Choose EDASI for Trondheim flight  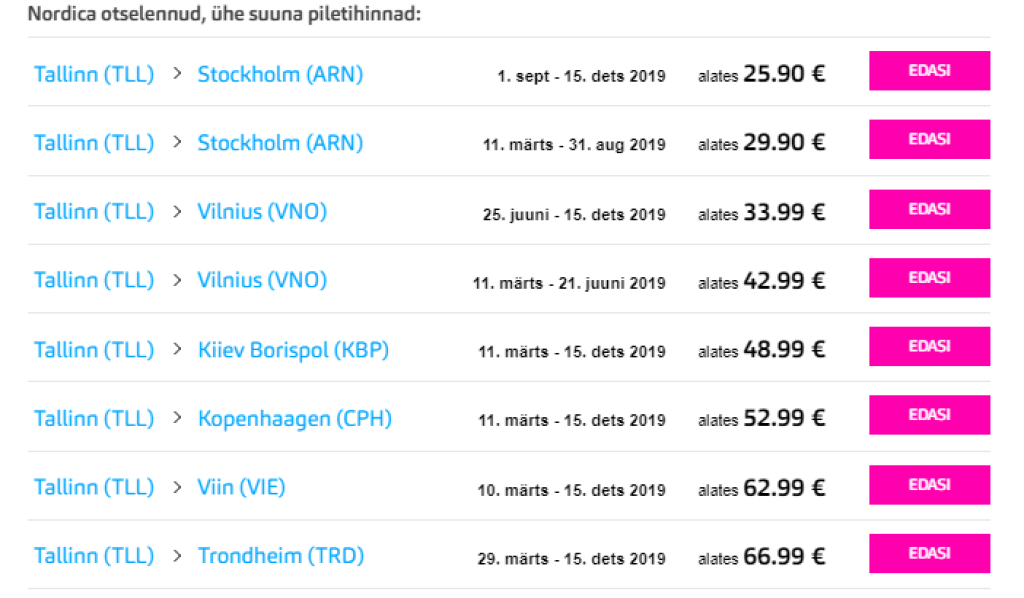tap(929, 553)
